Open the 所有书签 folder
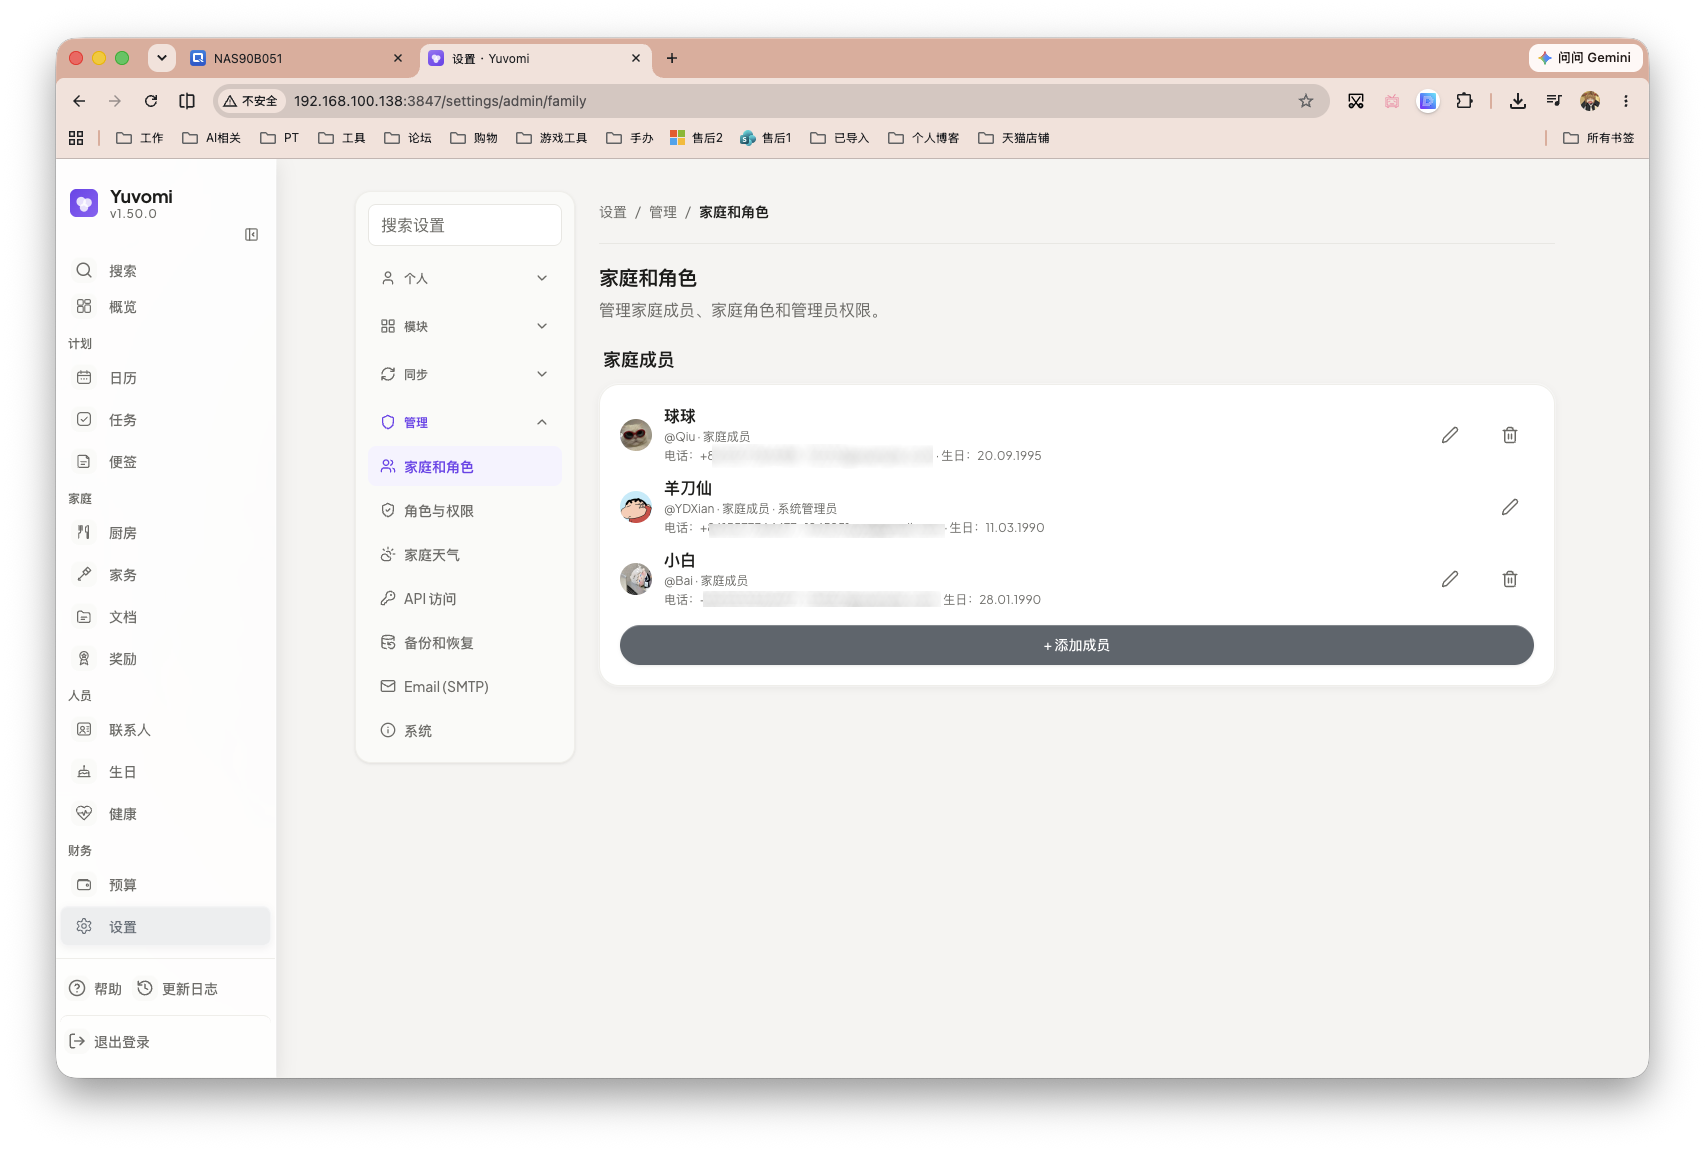This screenshot has height=1152, width=1705. 1598,138
